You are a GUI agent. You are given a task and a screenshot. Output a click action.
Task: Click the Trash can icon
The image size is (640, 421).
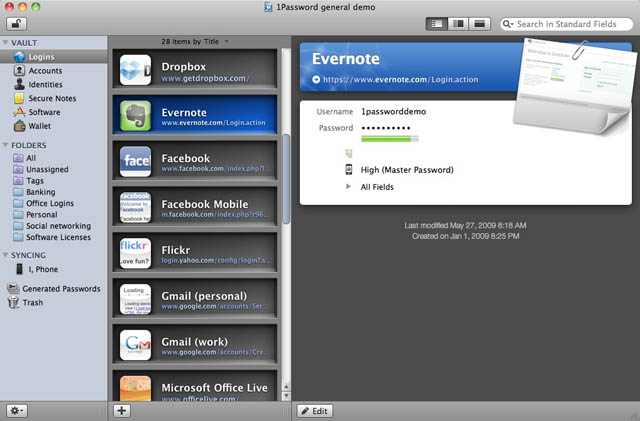(13, 302)
